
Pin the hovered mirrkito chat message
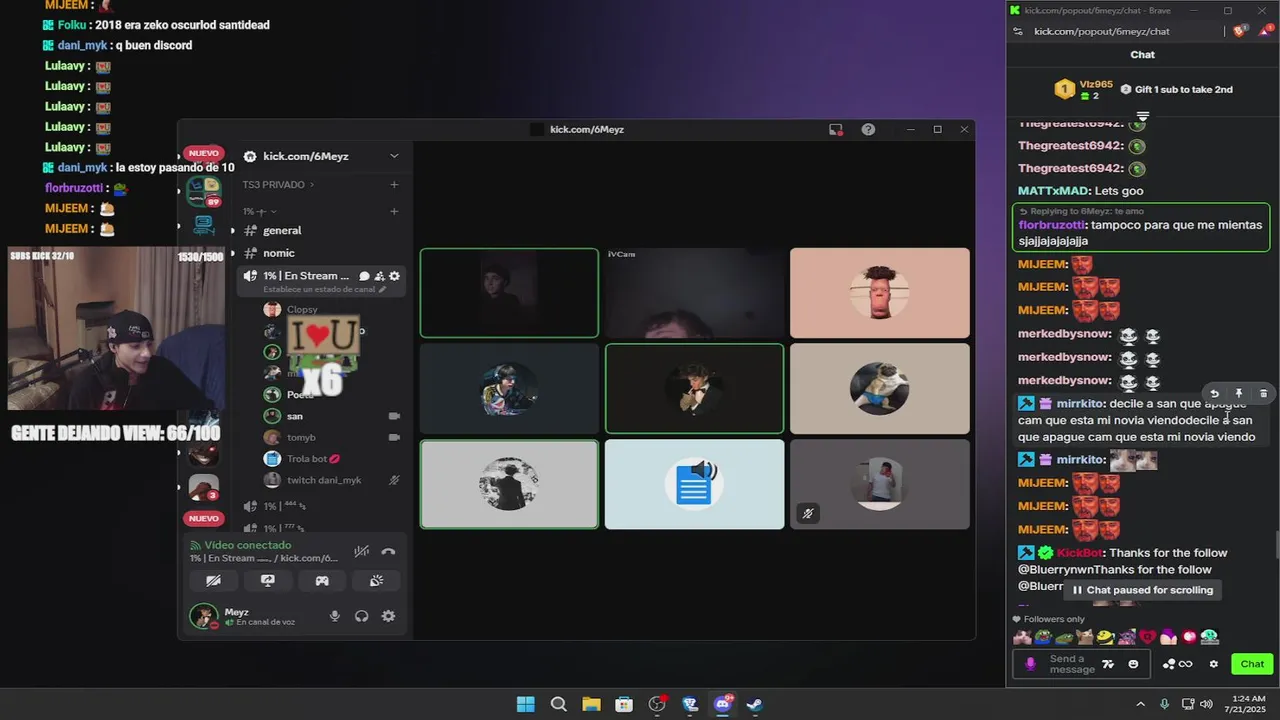click(1238, 394)
